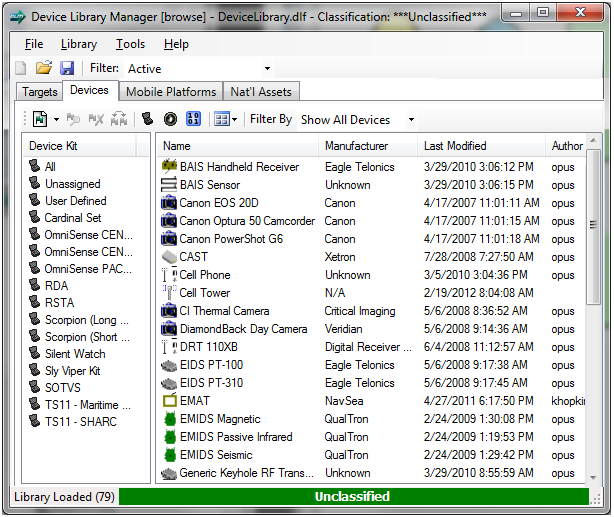Click the DiamondBack Day Camera icon

click(169, 329)
